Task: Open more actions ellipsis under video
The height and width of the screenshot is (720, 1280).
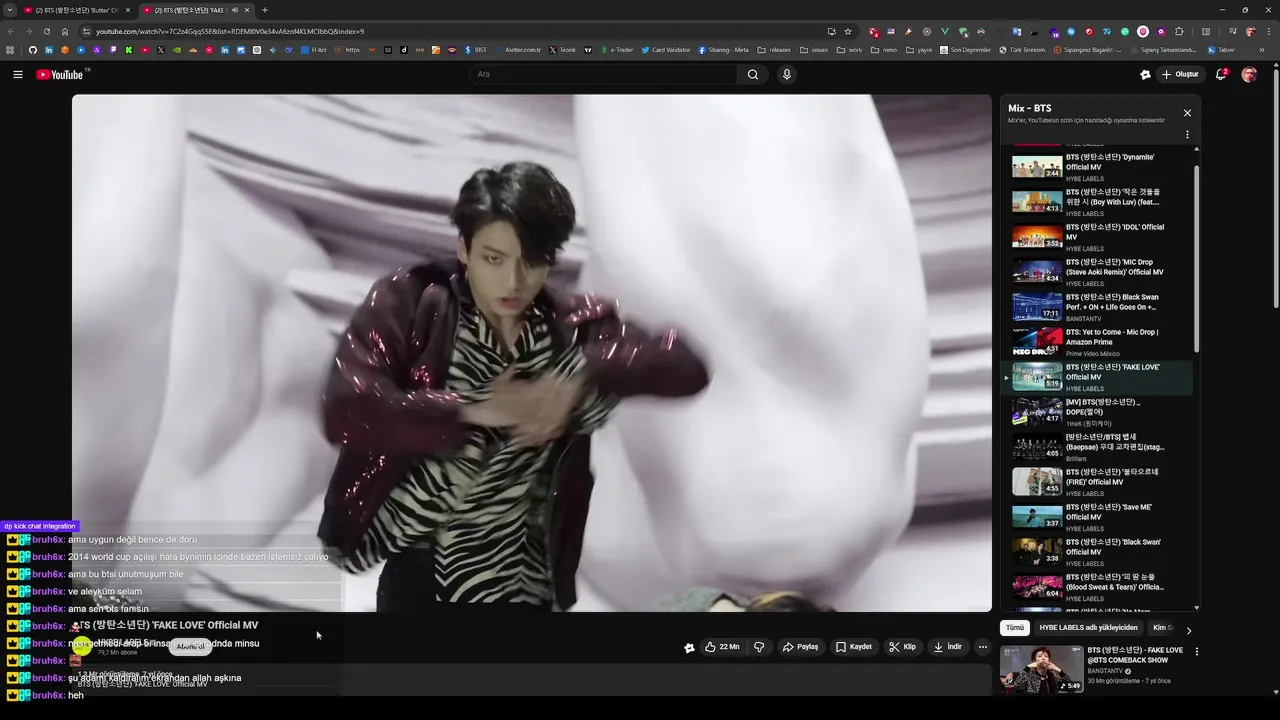Action: pyautogui.click(x=983, y=647)
